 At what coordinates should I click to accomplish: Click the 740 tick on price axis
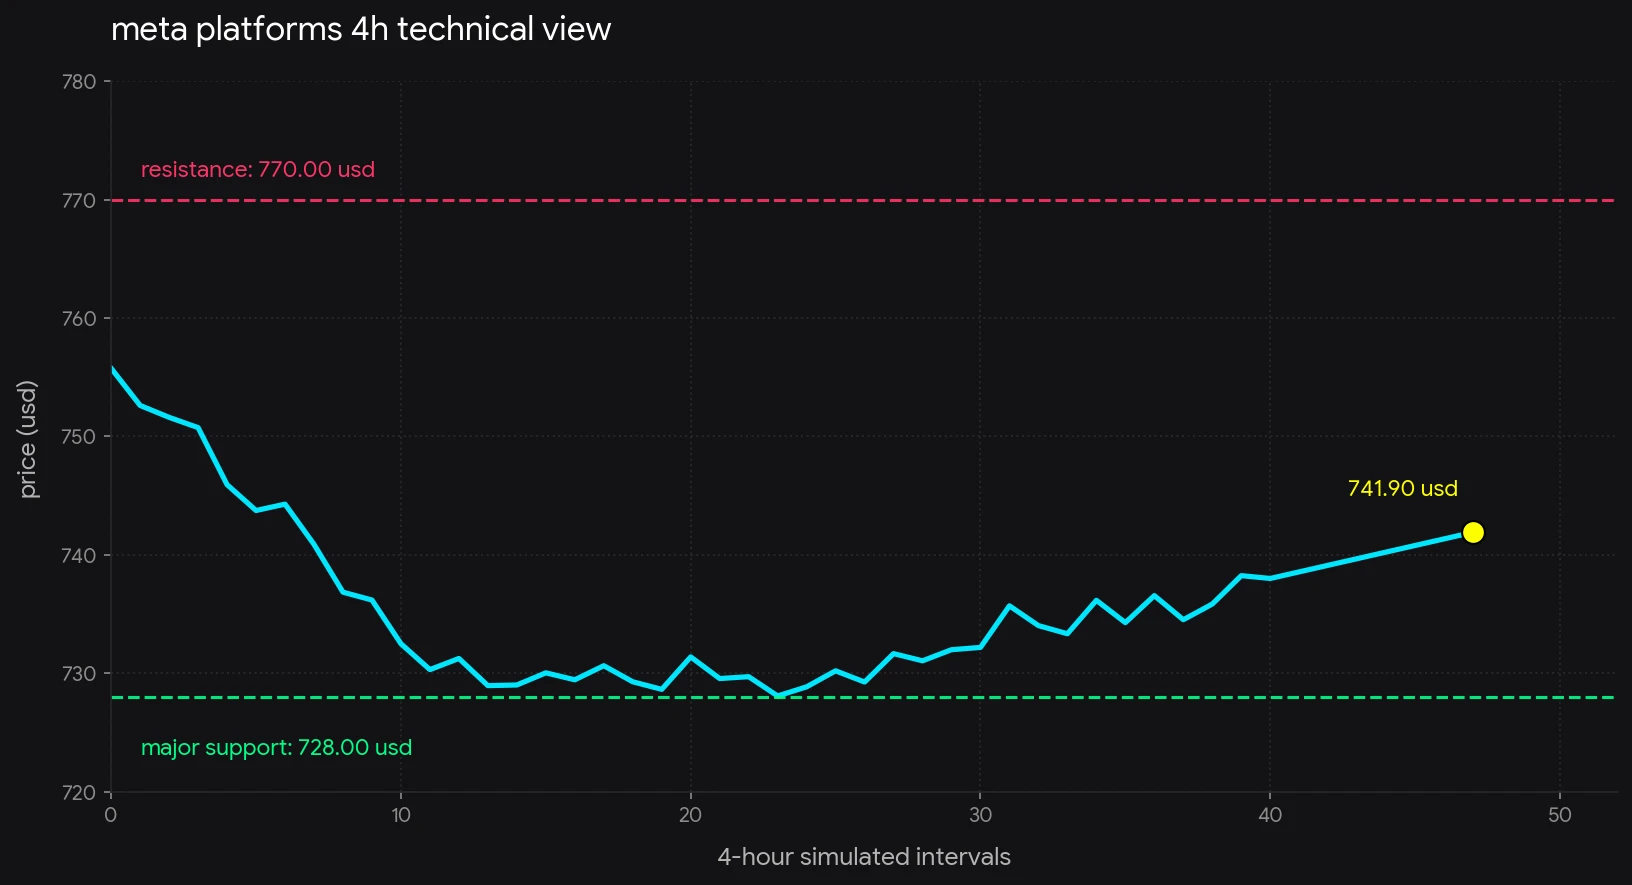(79, 556)
